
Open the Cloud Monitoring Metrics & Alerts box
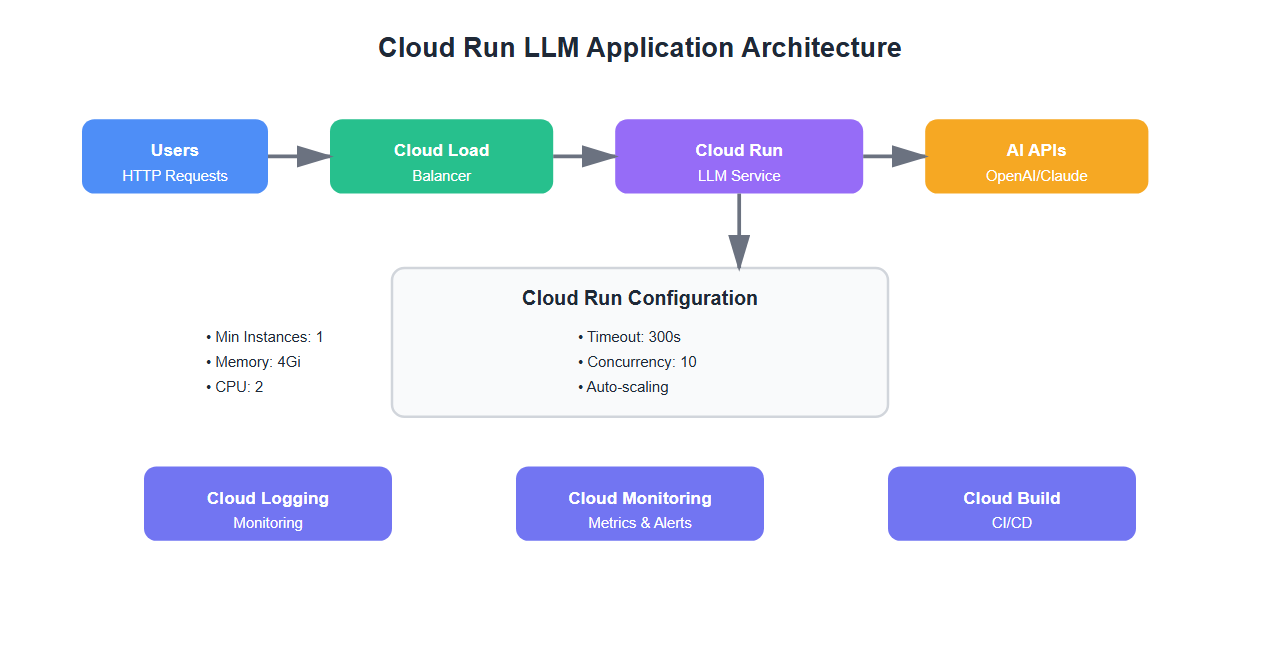coord(640,504)
